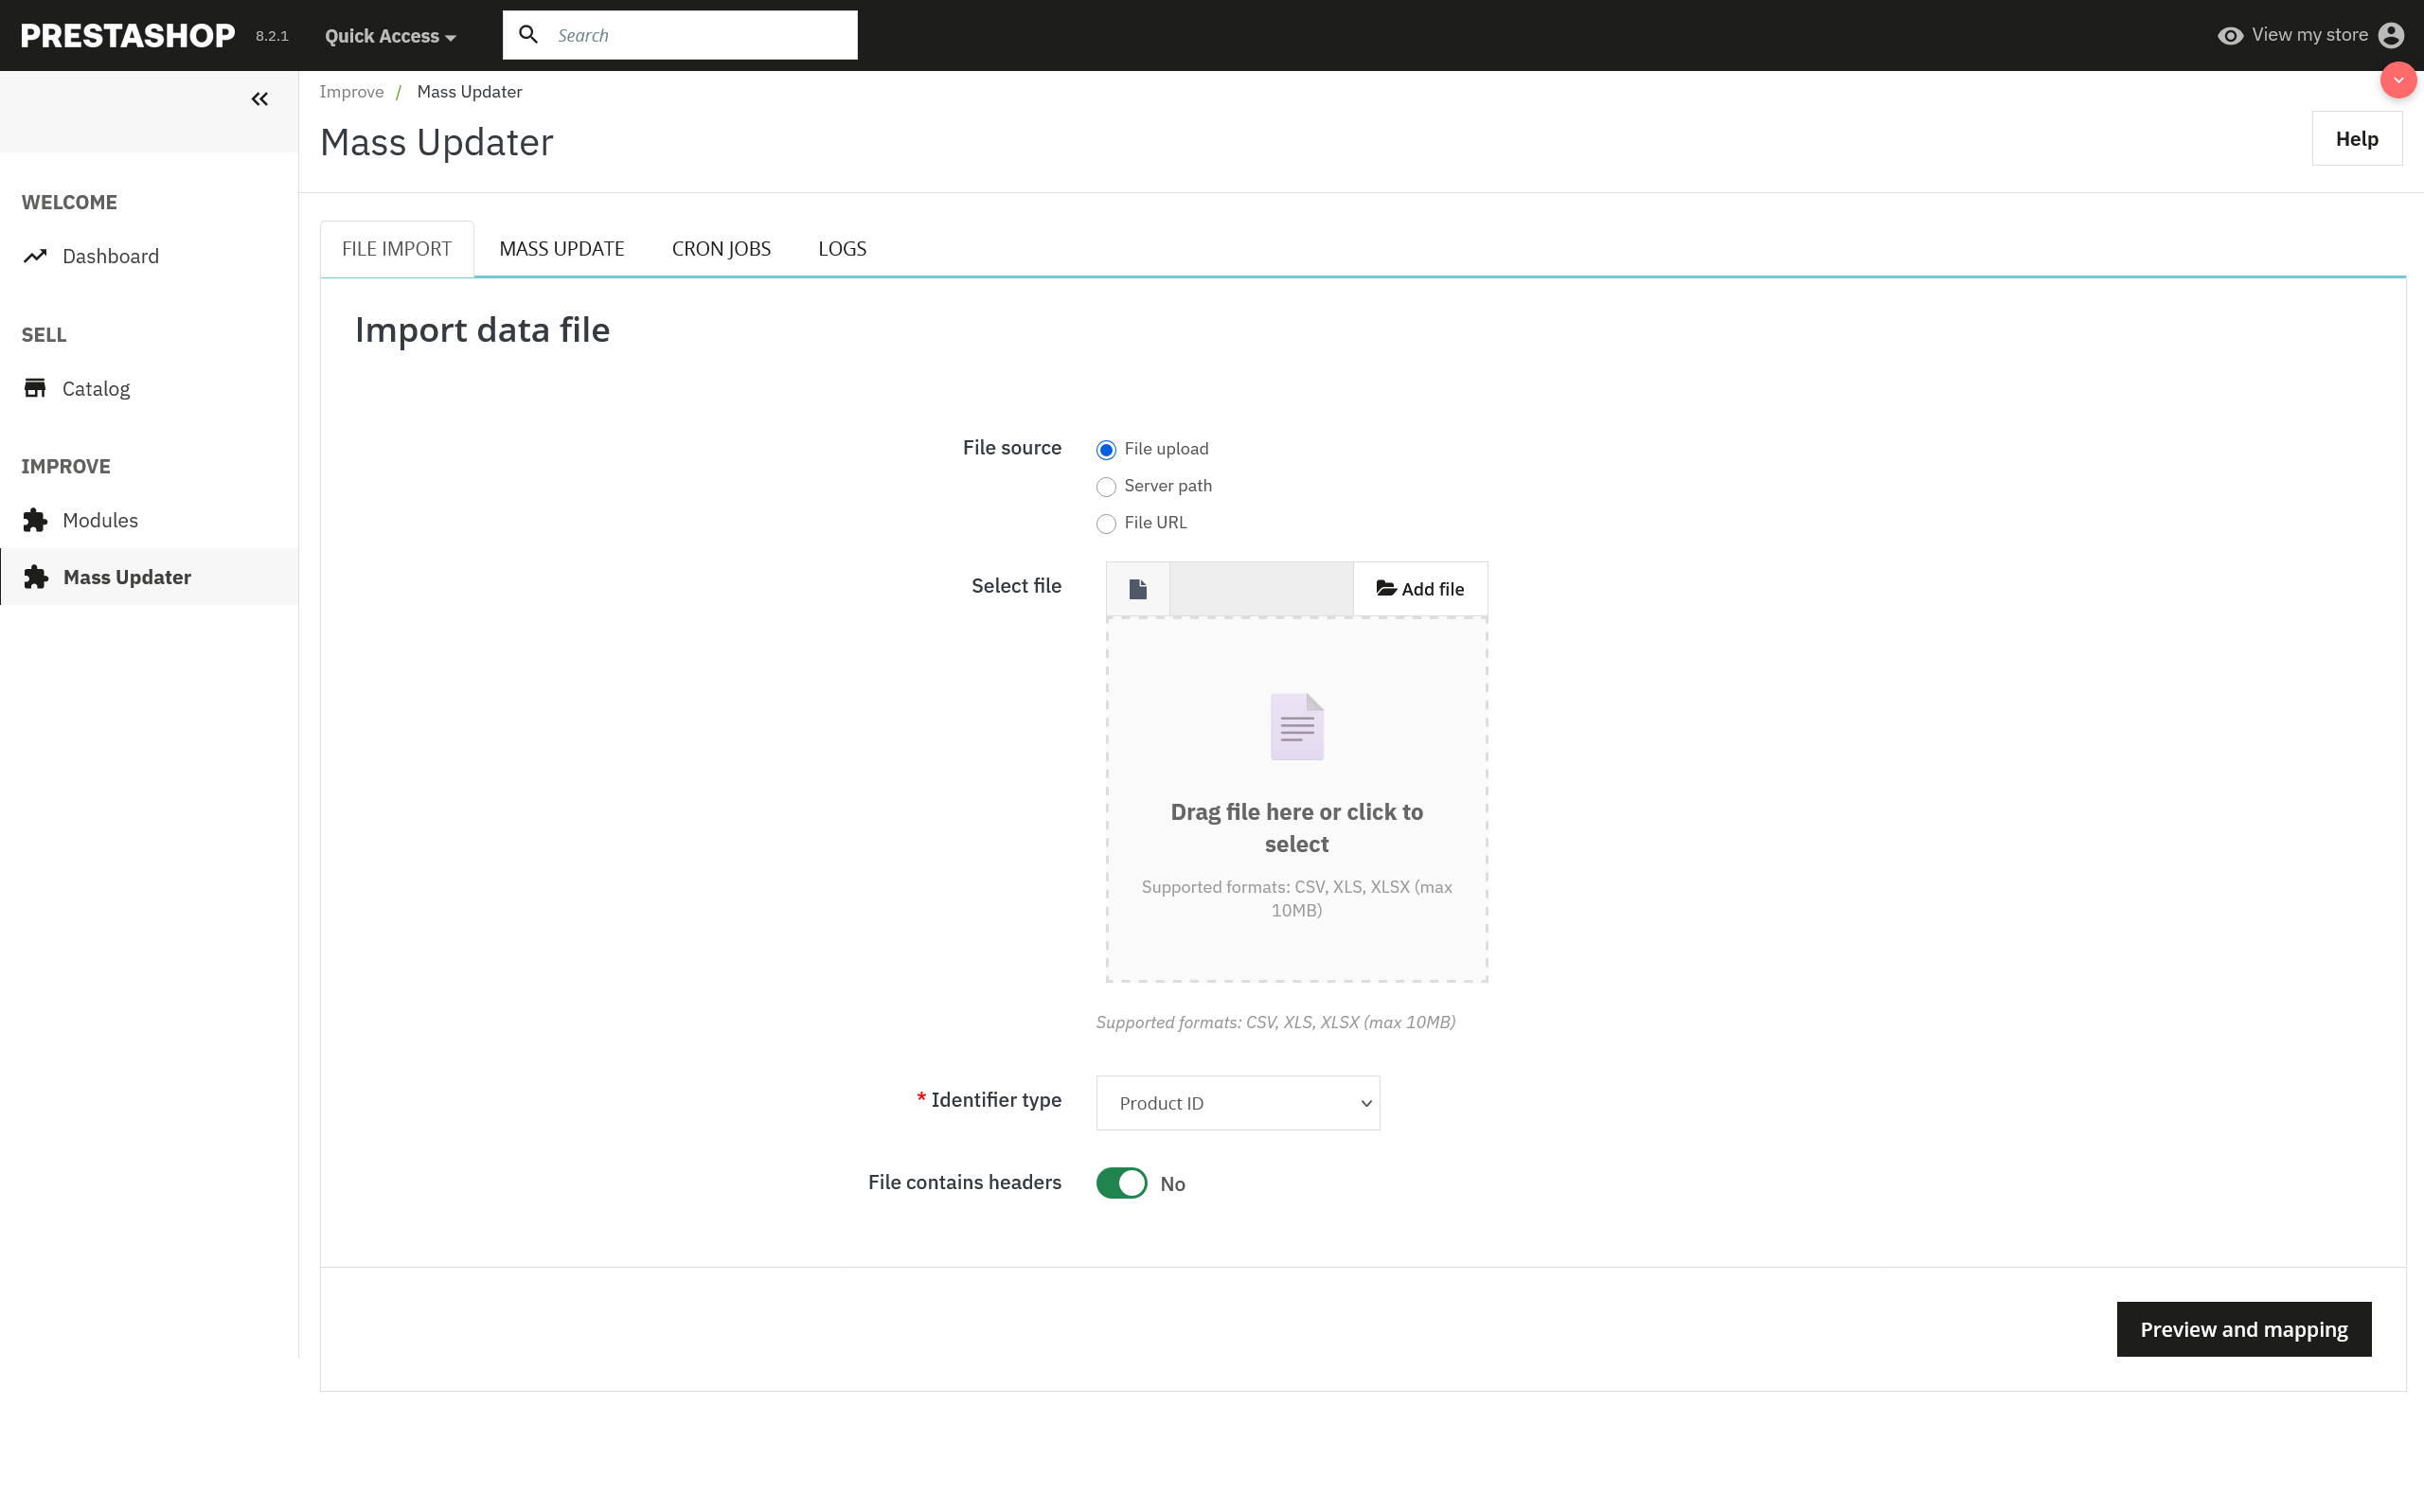Image resolution: width=2424 pixels, height=1512 pixels.
Task: Open the user account icon top right
Action: pos(2392,34)
